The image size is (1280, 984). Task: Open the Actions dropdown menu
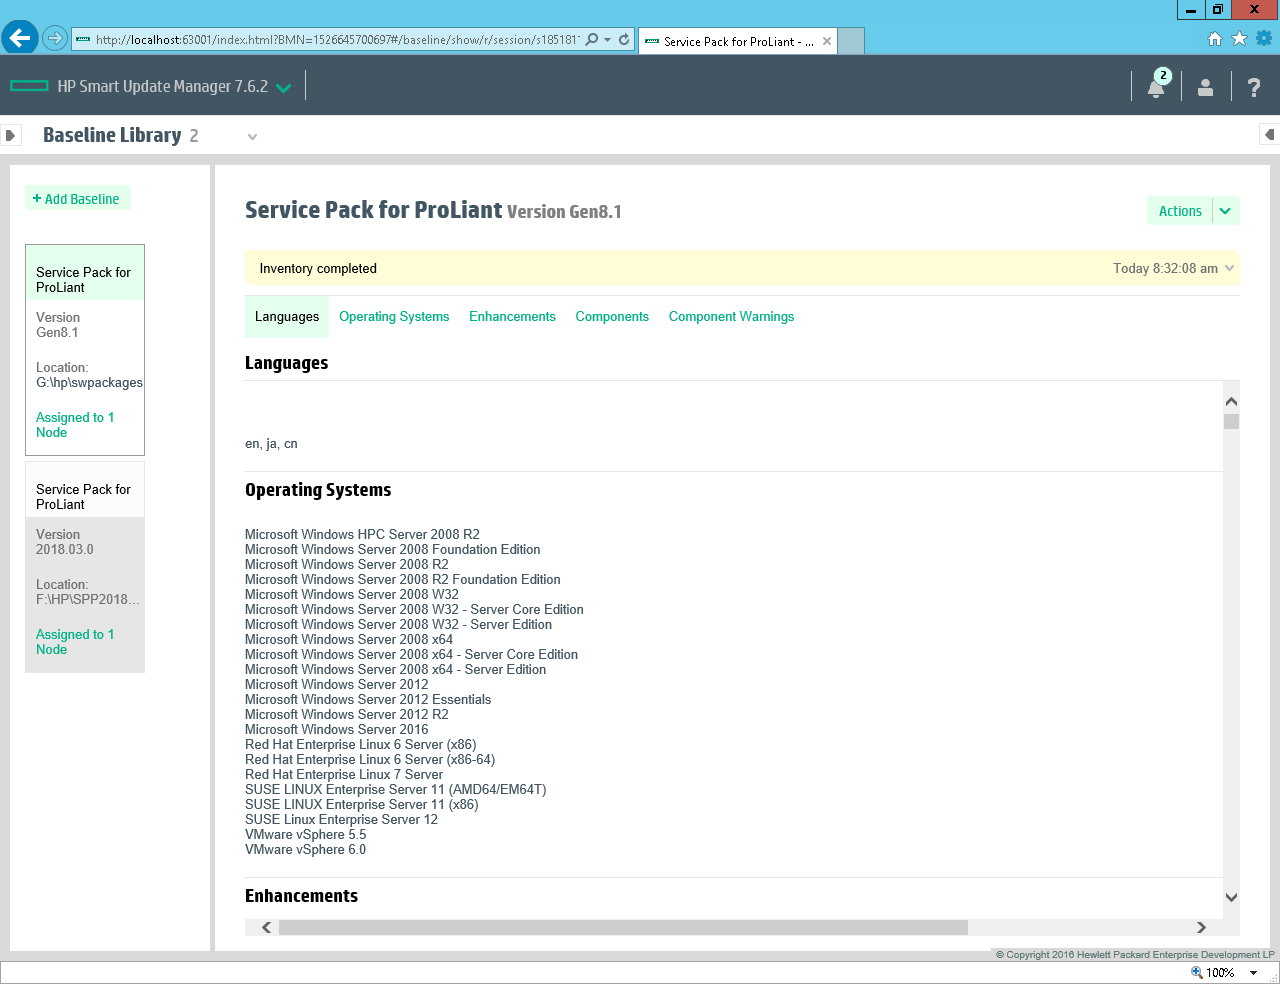point(1225,211)
